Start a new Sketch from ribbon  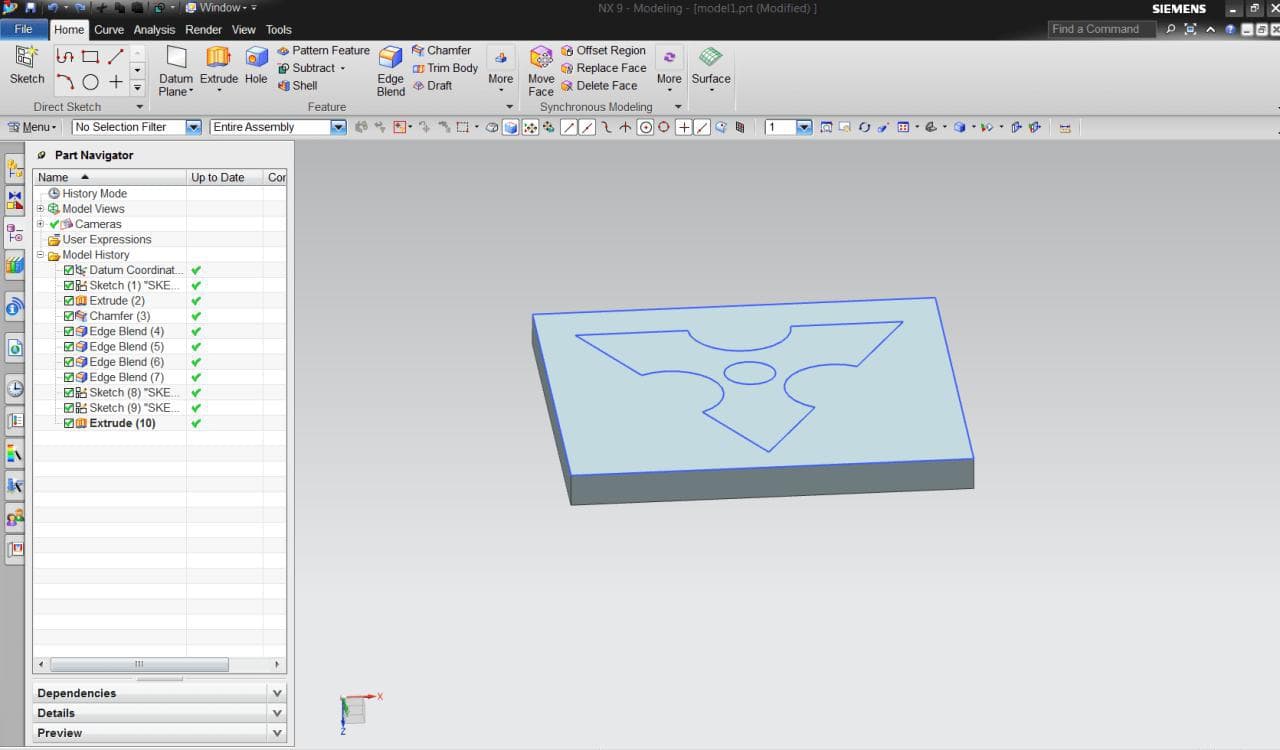[x=27, y=66]
